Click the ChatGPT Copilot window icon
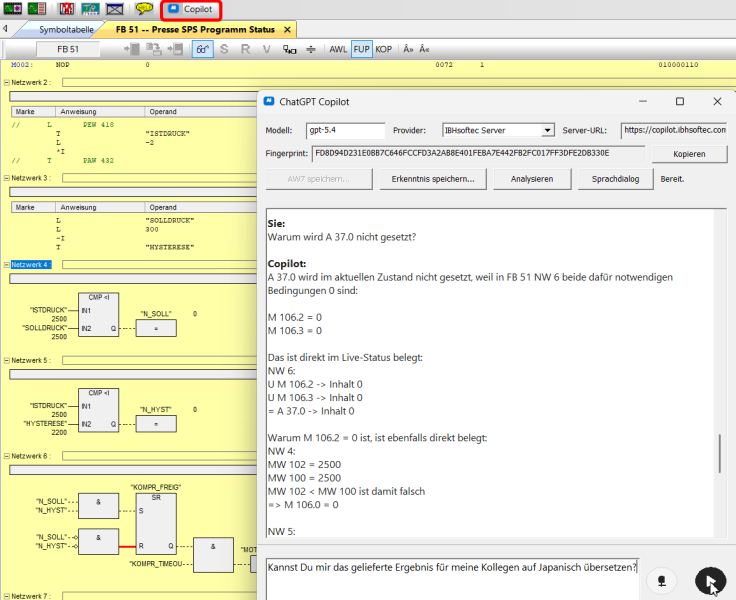The image size is (736, 600). (269, 101)
